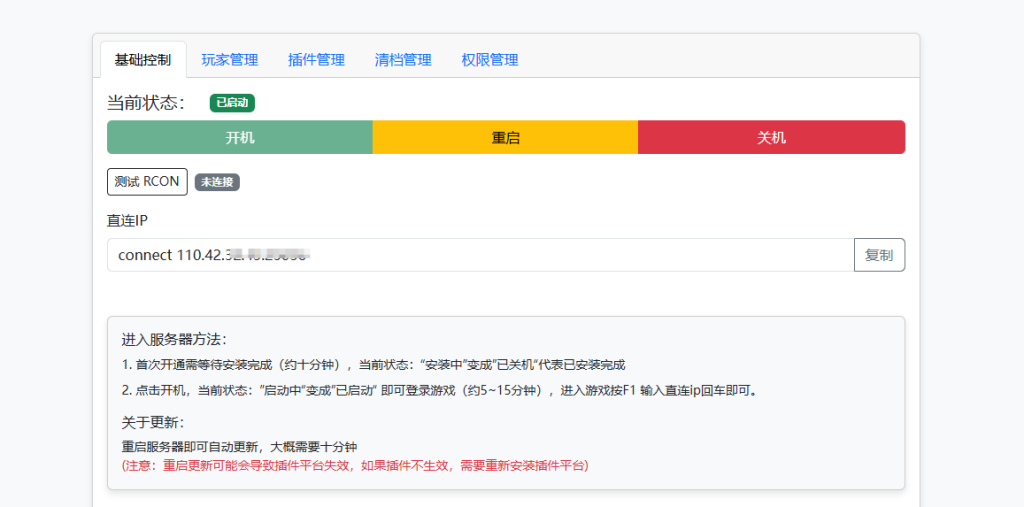This screenshot has width=1024, height=507.
Task: Click into the 直连IP connect text field
Action: pos(480,255)
